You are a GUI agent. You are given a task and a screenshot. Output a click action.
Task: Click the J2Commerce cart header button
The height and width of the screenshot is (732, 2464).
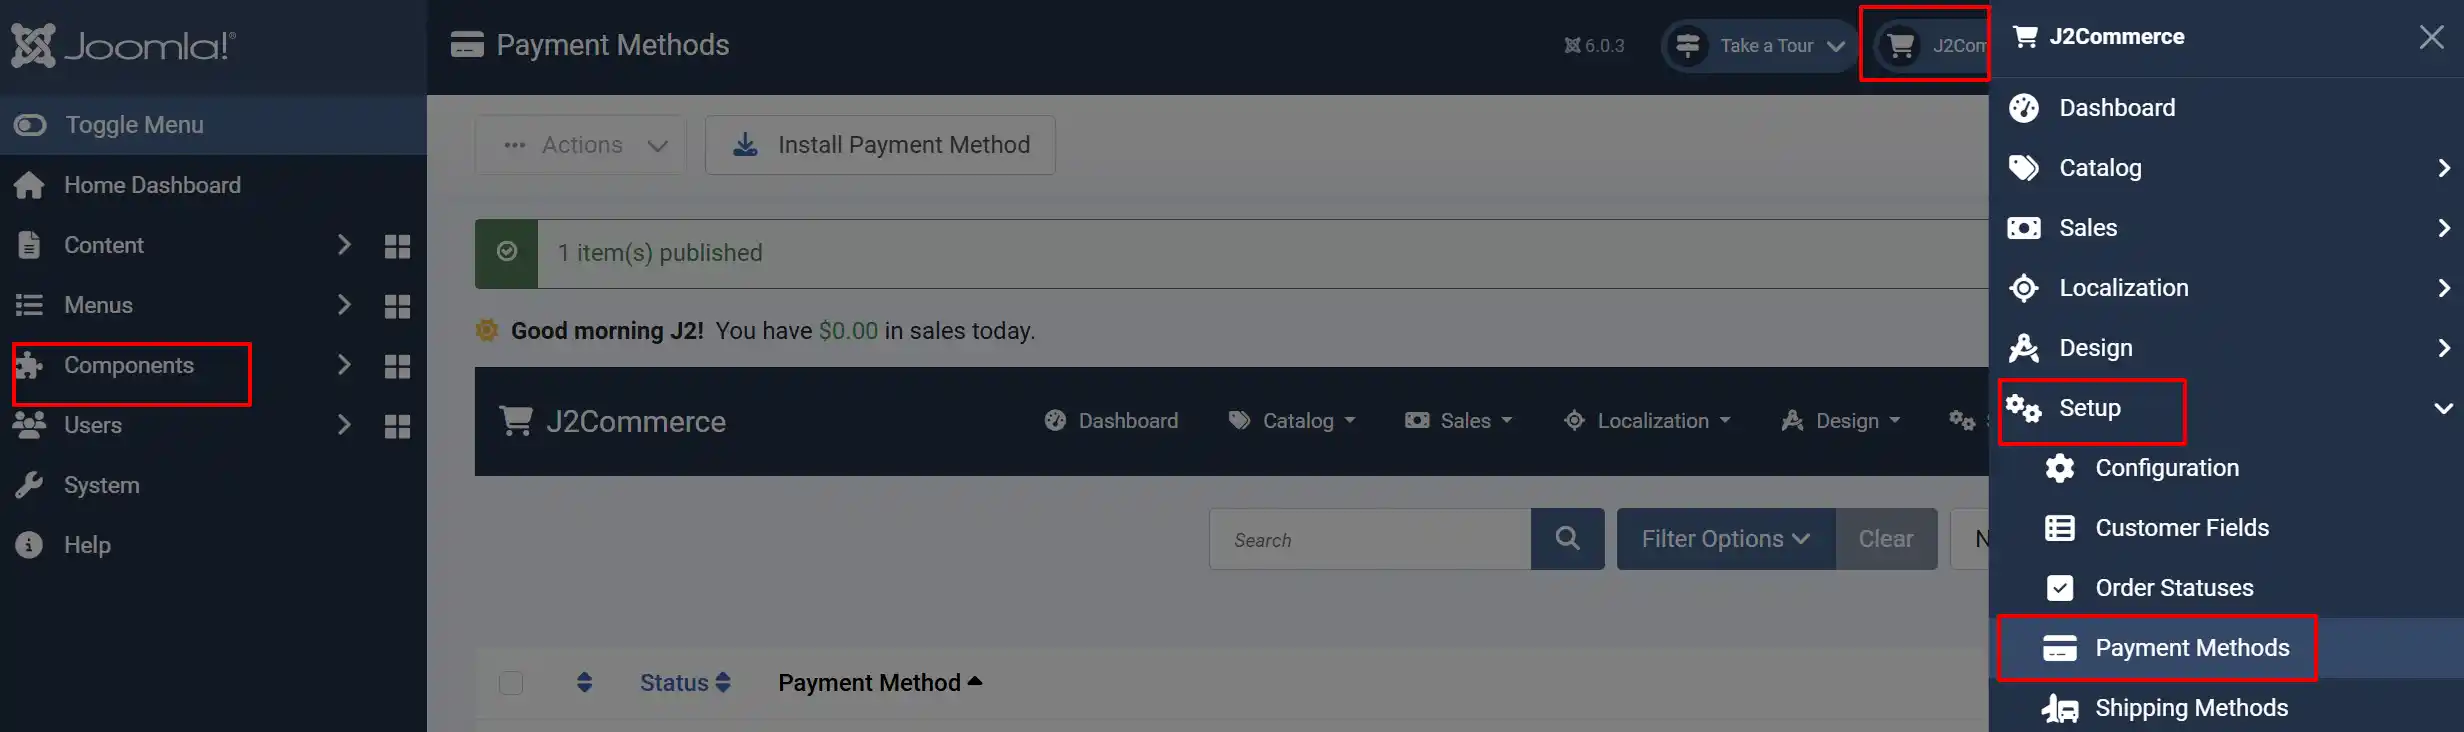(1930, 46)
